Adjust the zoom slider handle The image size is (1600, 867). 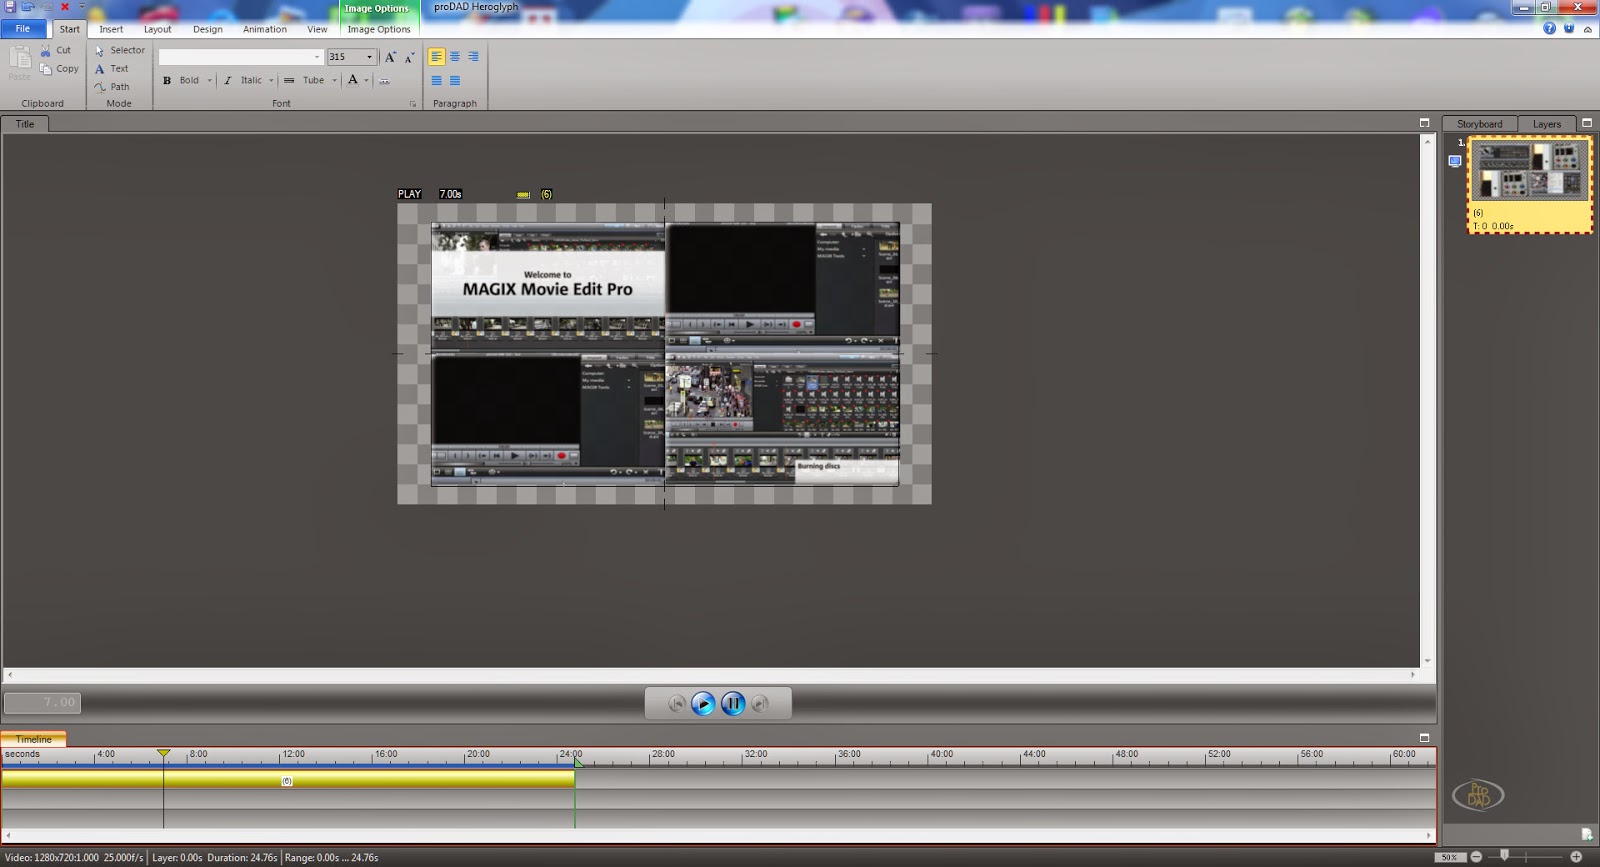1505,856
